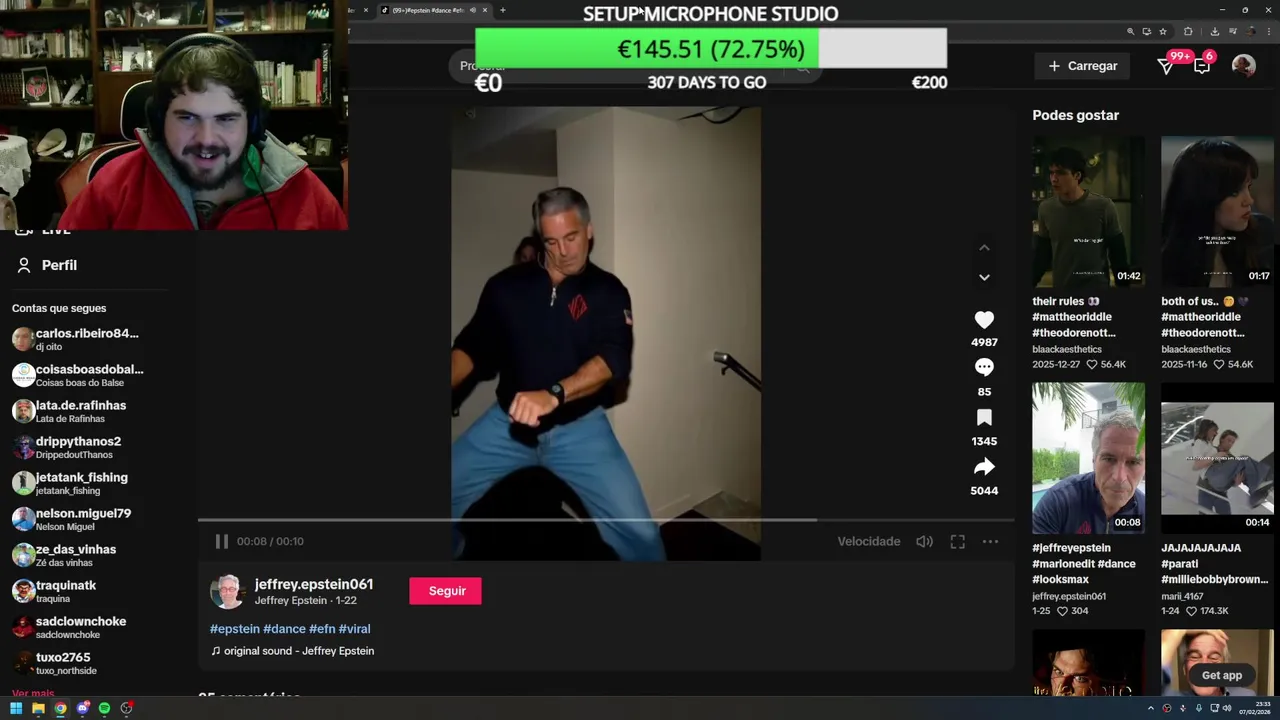
Task: Open the Windows Start menu
Action: pyautogui.click(x=16, y=708)
